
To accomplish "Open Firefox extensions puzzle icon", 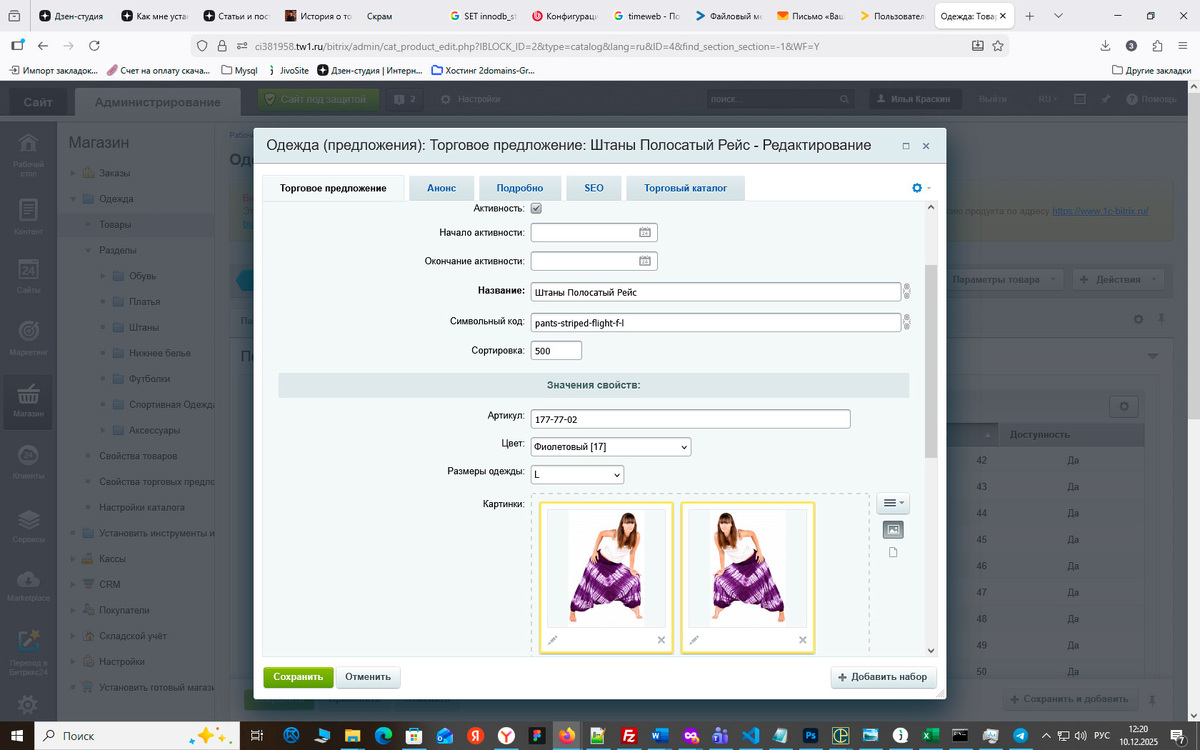I will [1156, 46].
